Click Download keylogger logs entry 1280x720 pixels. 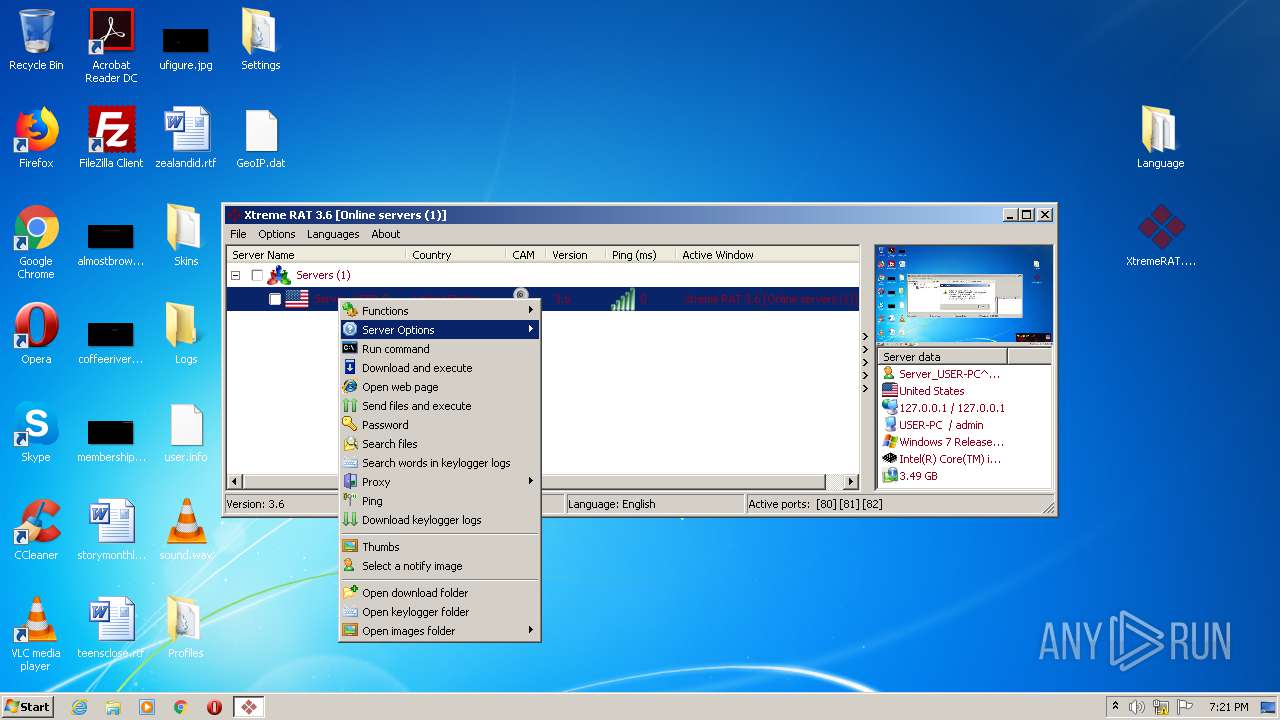click(440, 520)
